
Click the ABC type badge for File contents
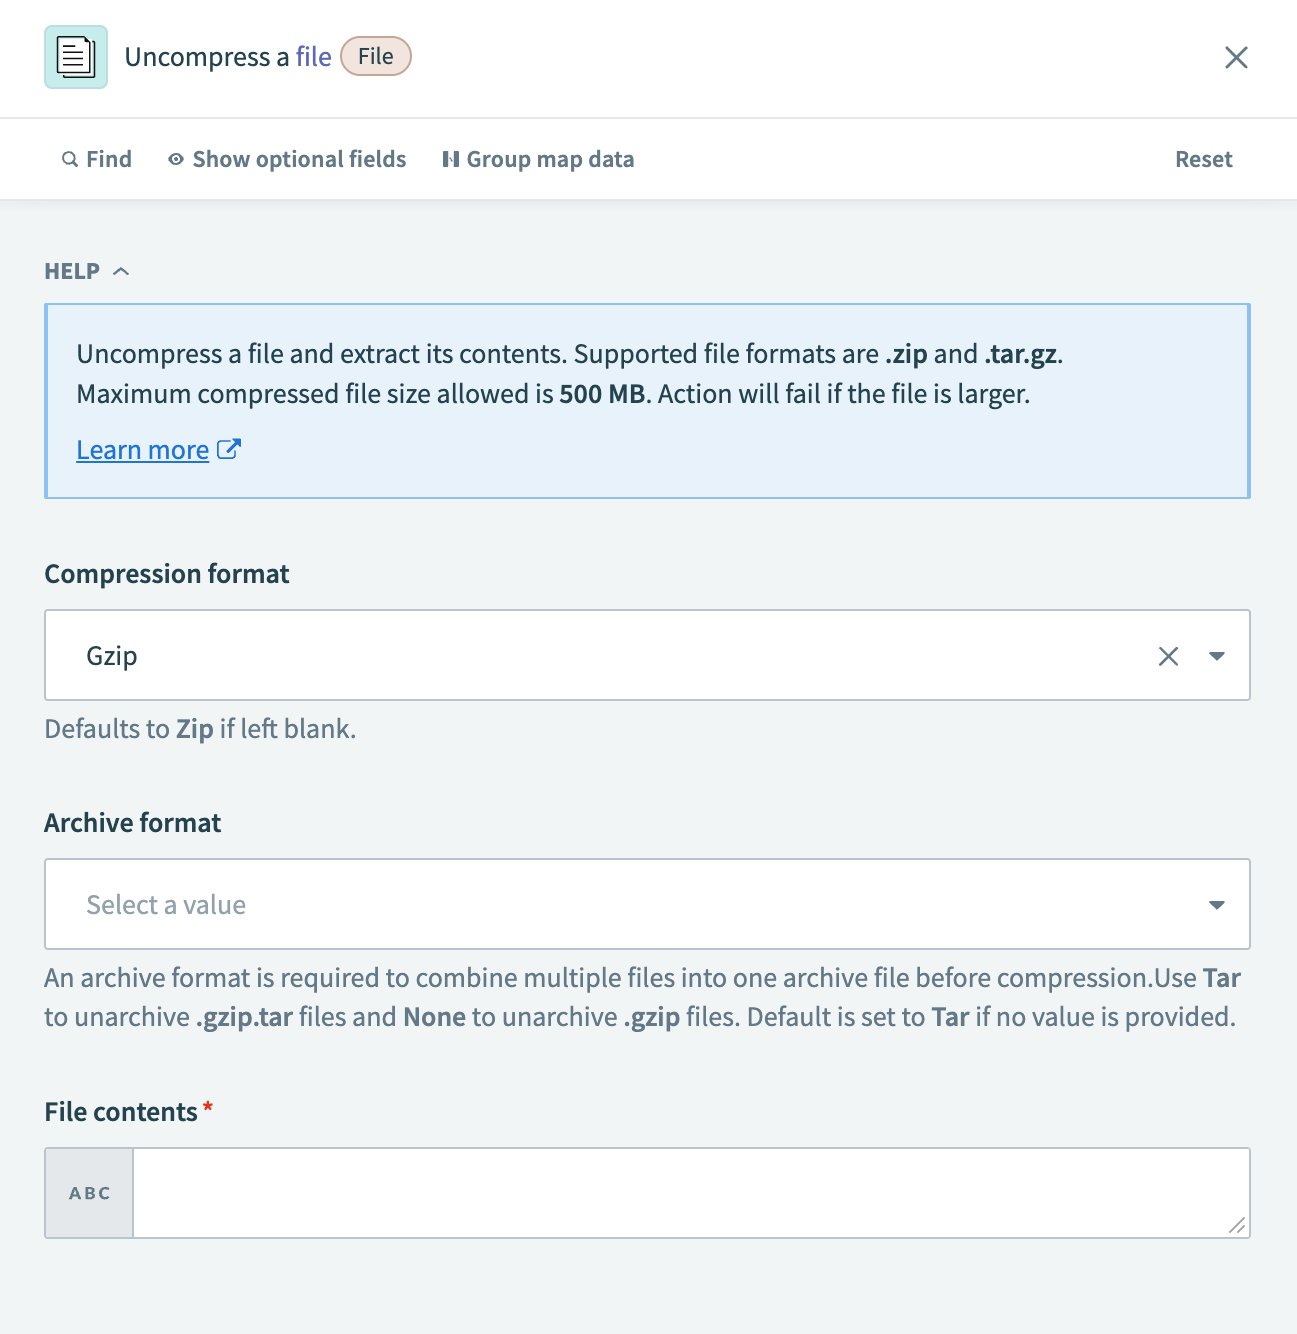click(x=90, y=1193)
